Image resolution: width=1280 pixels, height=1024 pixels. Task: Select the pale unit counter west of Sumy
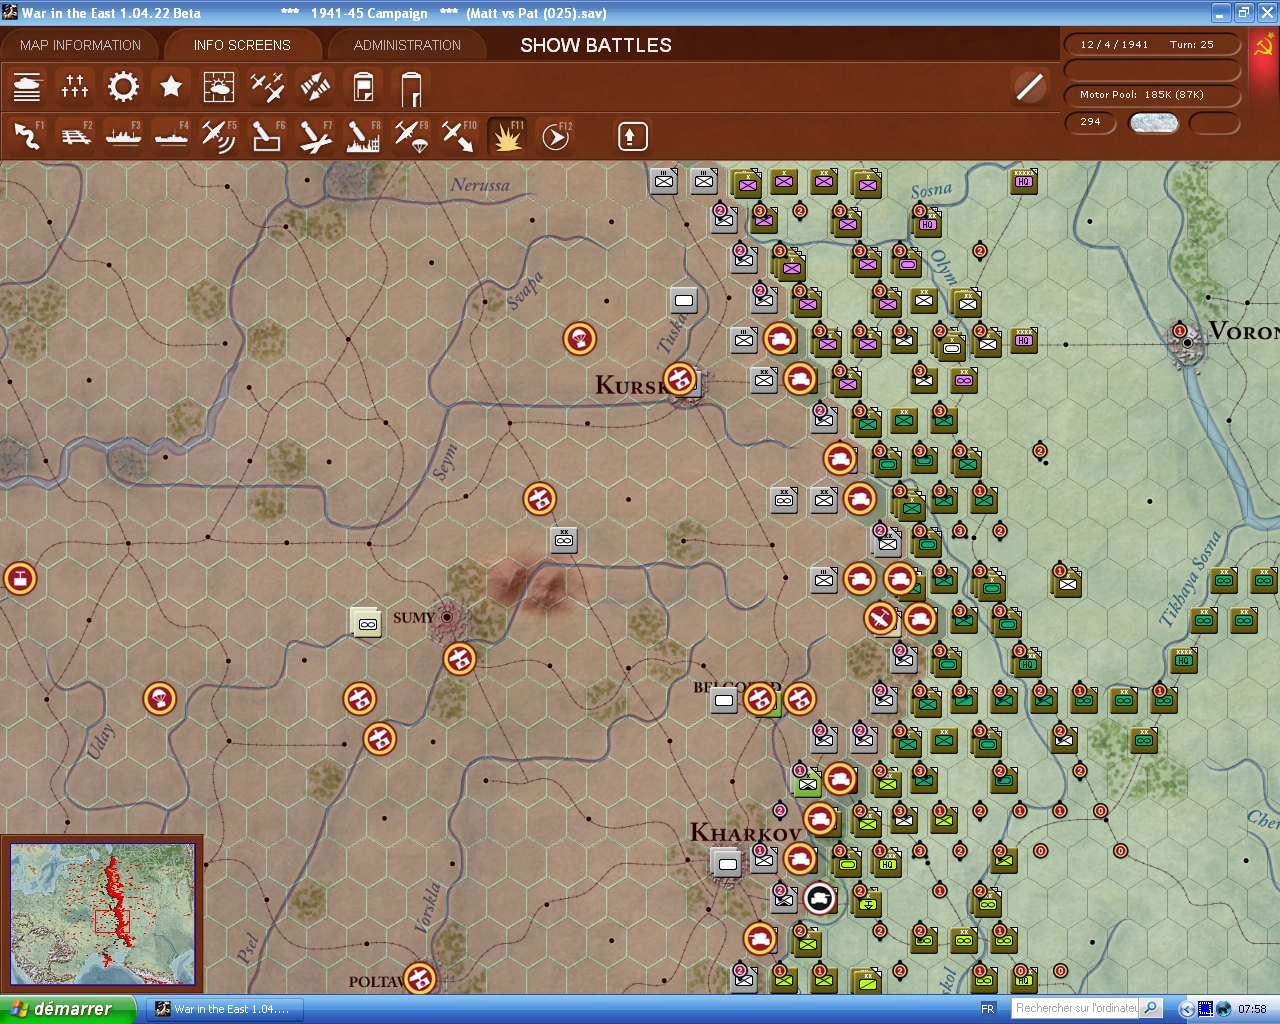coord(366,622)
